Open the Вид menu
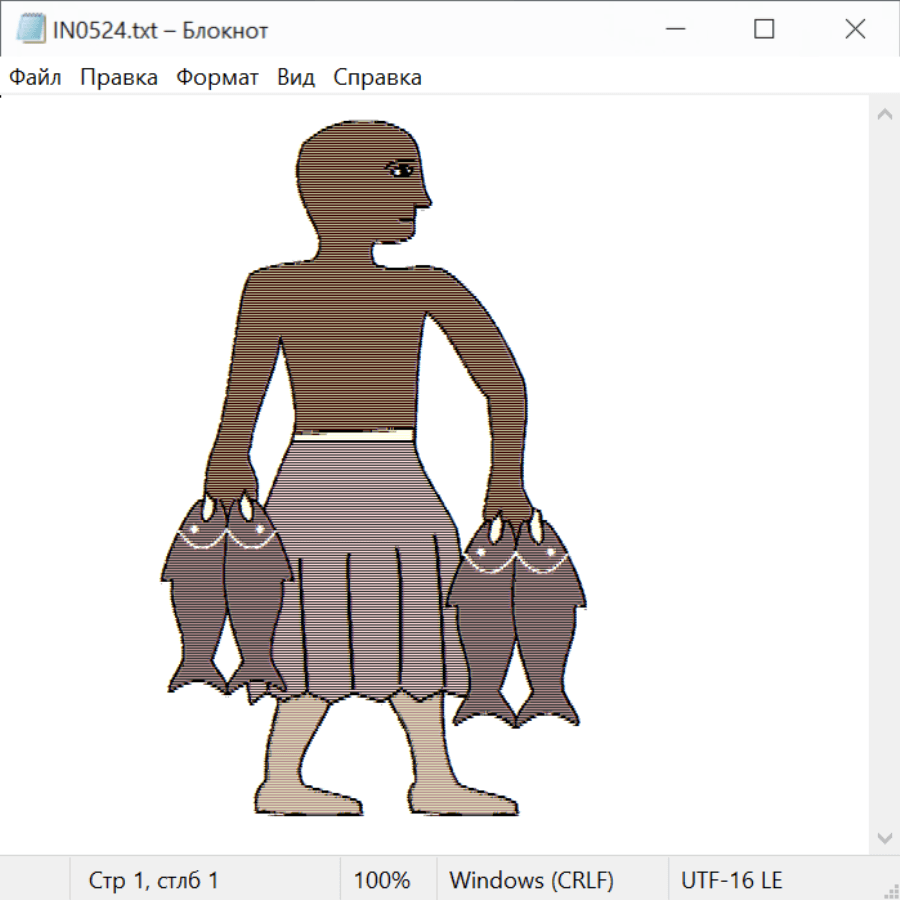Screen dimensions: 900x900 pyautogui.click(x=296, y=78)
